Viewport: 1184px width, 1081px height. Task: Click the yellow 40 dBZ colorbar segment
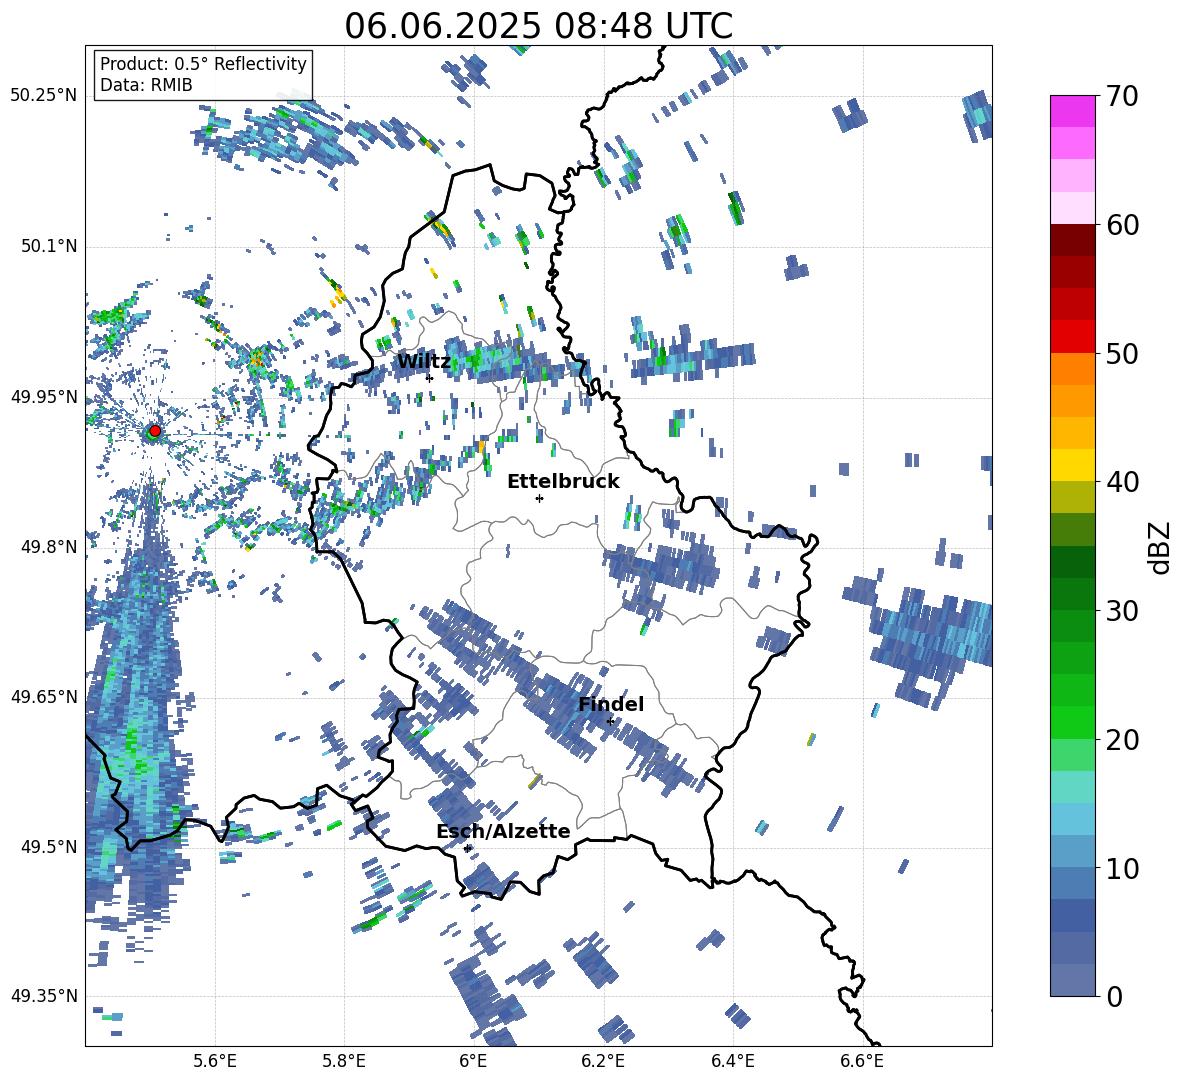pyautogui.click(x=1072, y=465)
